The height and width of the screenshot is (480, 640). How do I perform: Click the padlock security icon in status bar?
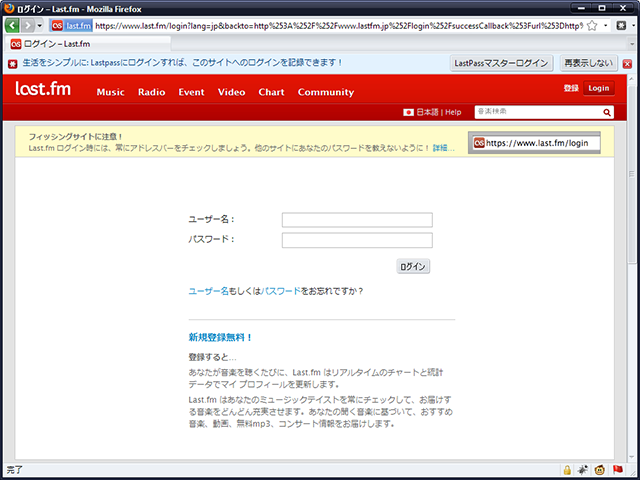coord(567,470)
